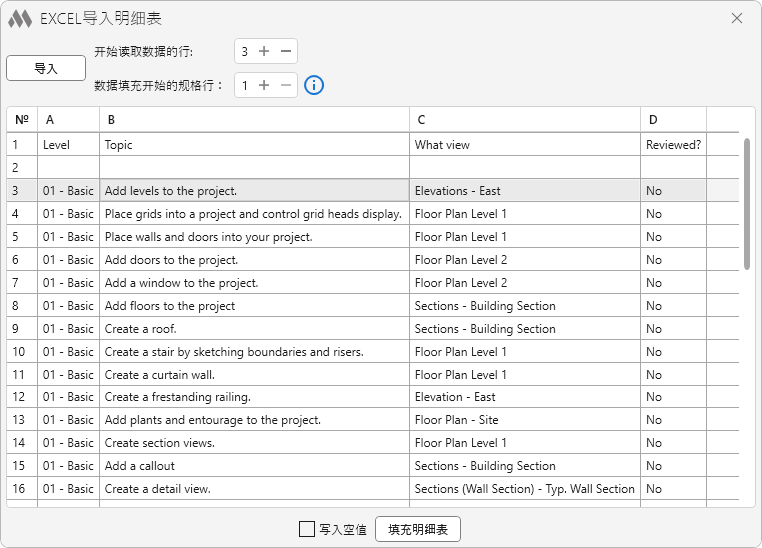Increment the fill start spec row number
This screenshot has width=762, height=548.
pyautogui.click(x=264, y=85)
